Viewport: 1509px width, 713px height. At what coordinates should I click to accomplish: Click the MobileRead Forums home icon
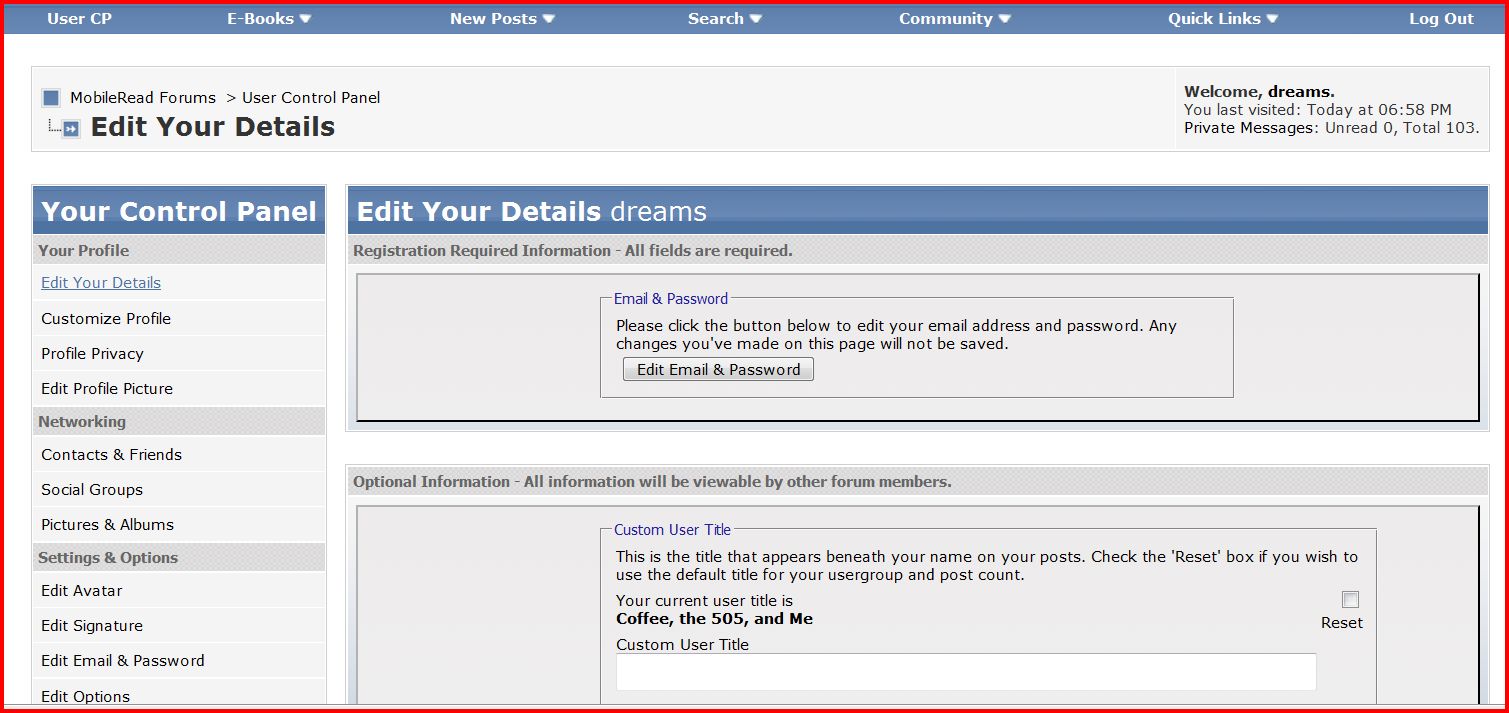pyautogui.click(x=51, y=98)
